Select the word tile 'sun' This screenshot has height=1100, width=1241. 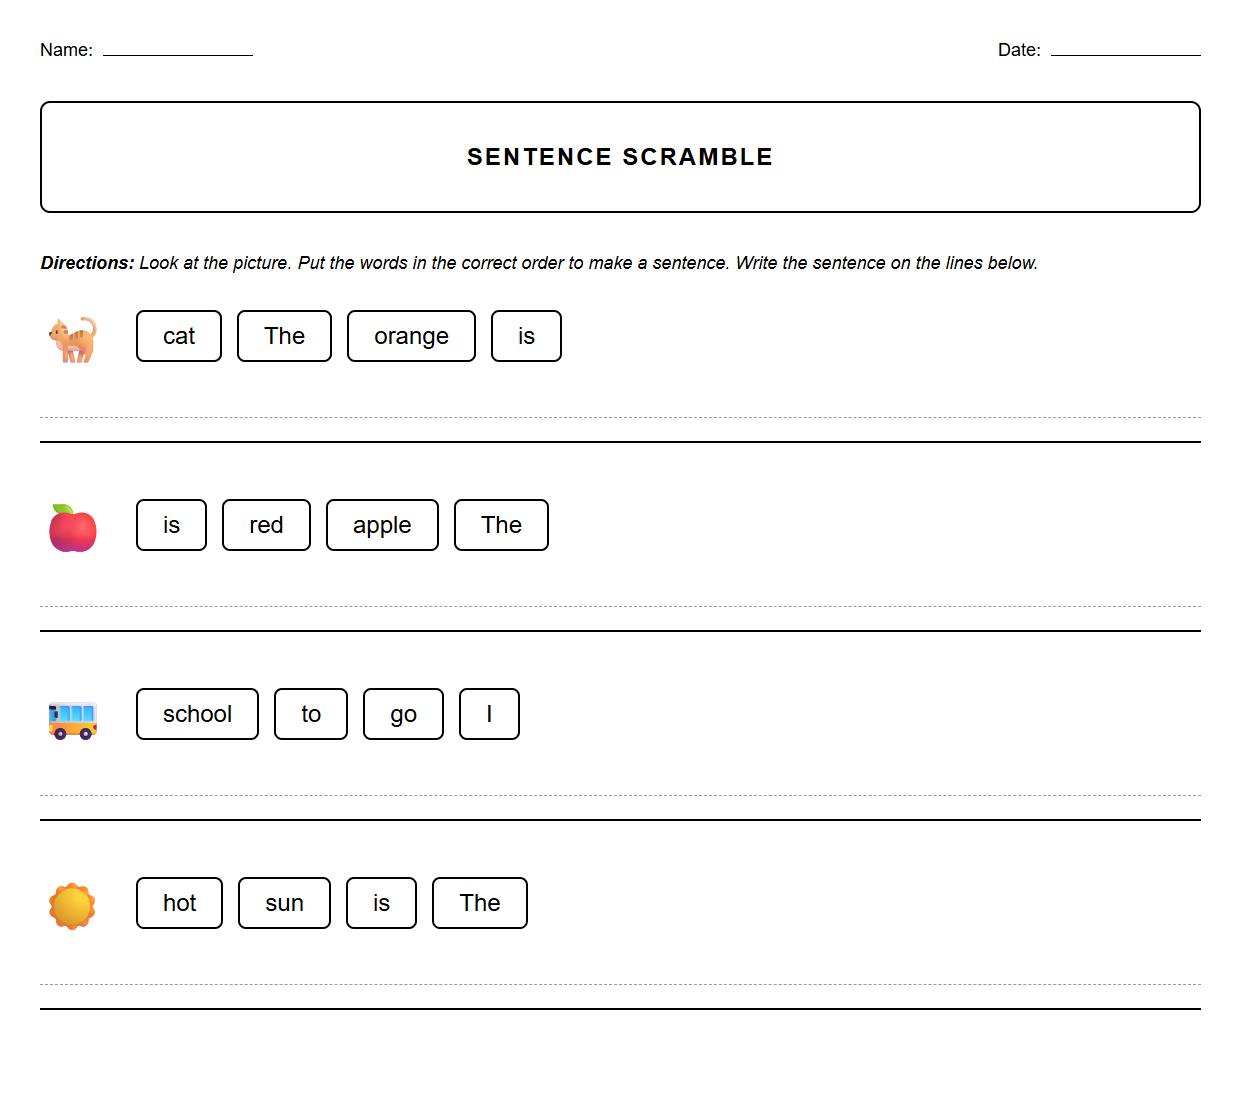(x=284, y=903)
